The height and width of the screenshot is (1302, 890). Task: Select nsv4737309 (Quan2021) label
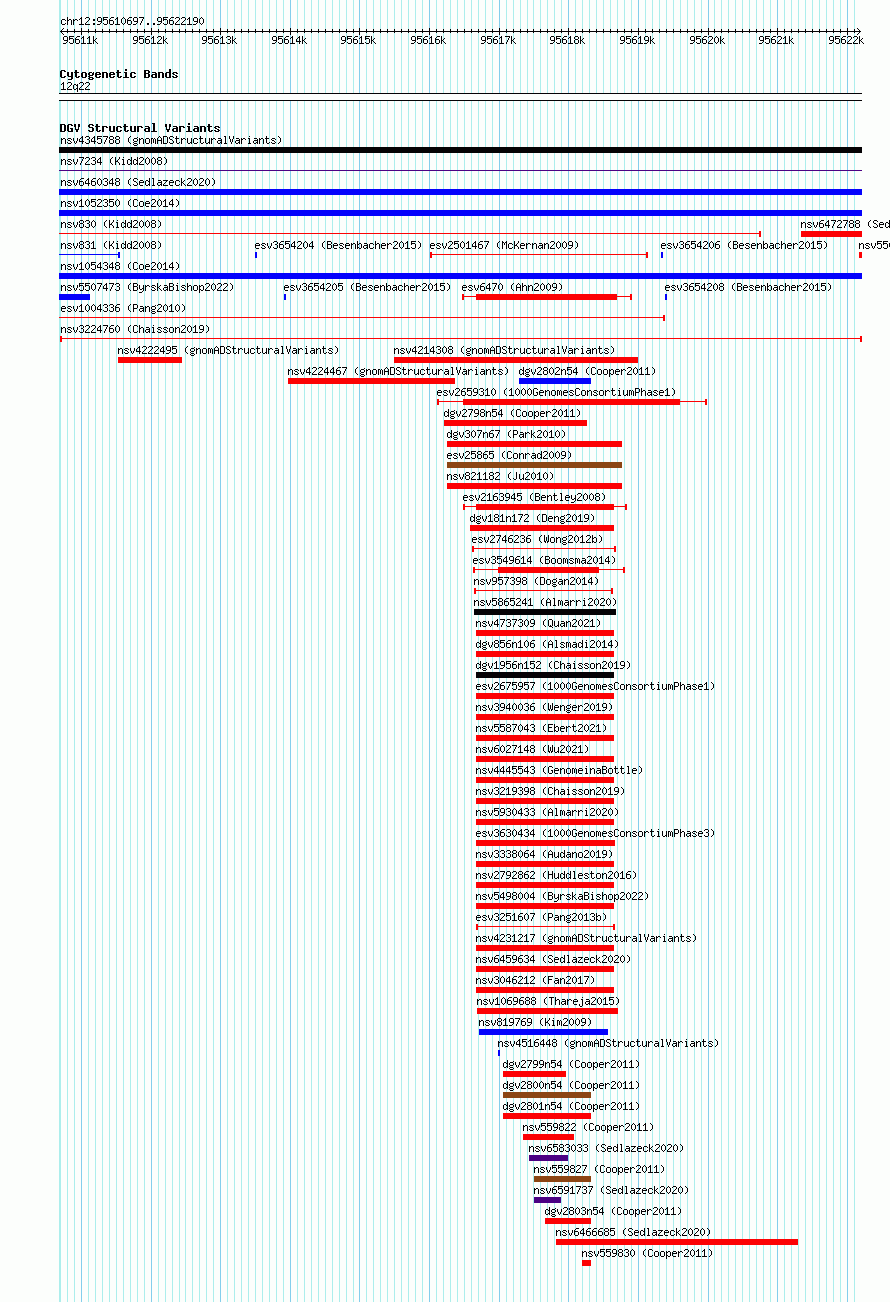539,623
